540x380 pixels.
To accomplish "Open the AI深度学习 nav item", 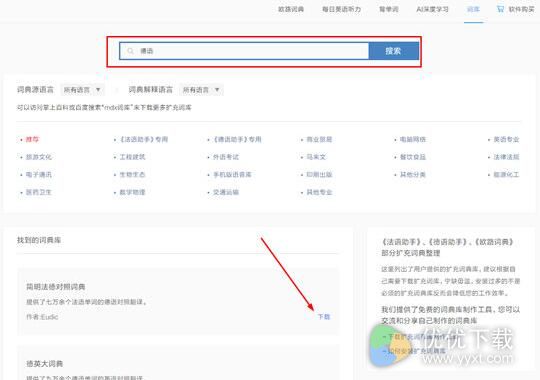I will click(432, 9).
